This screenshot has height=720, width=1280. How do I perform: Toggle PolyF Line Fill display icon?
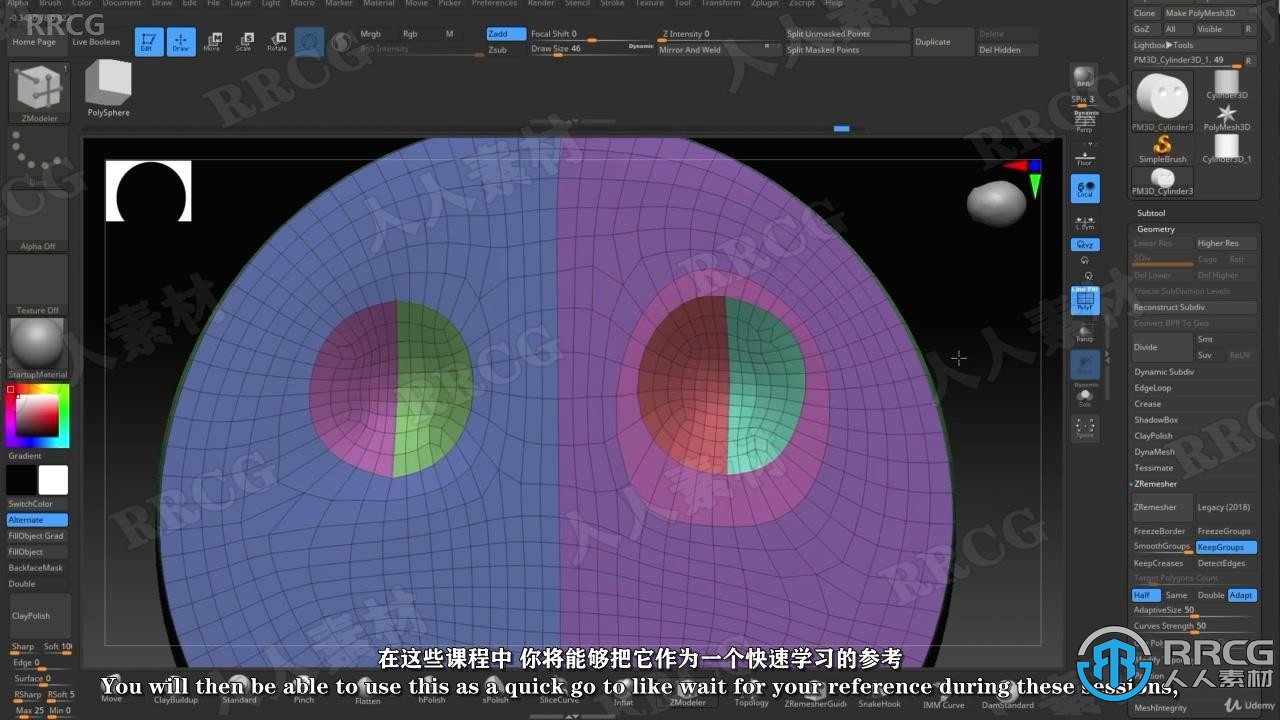pyautogui.click(x=1085, y=300)
